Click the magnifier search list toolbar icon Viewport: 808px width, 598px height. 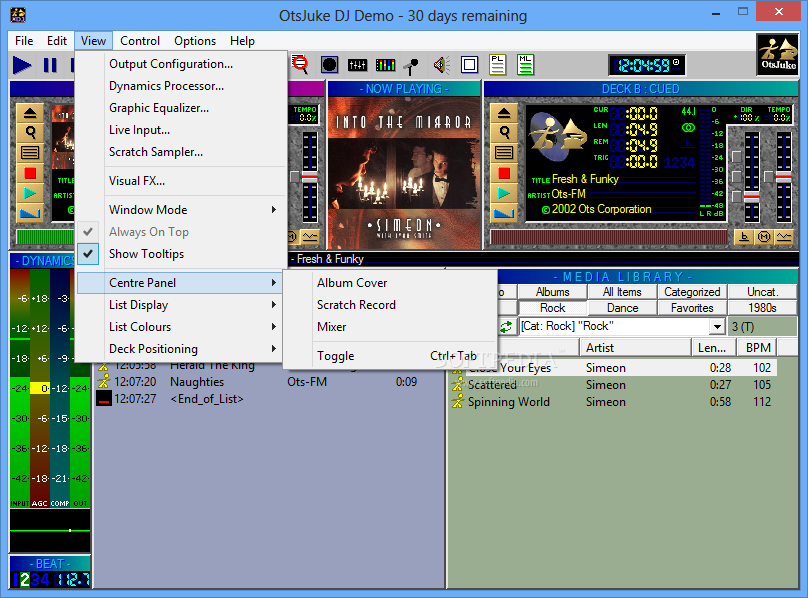300,64
